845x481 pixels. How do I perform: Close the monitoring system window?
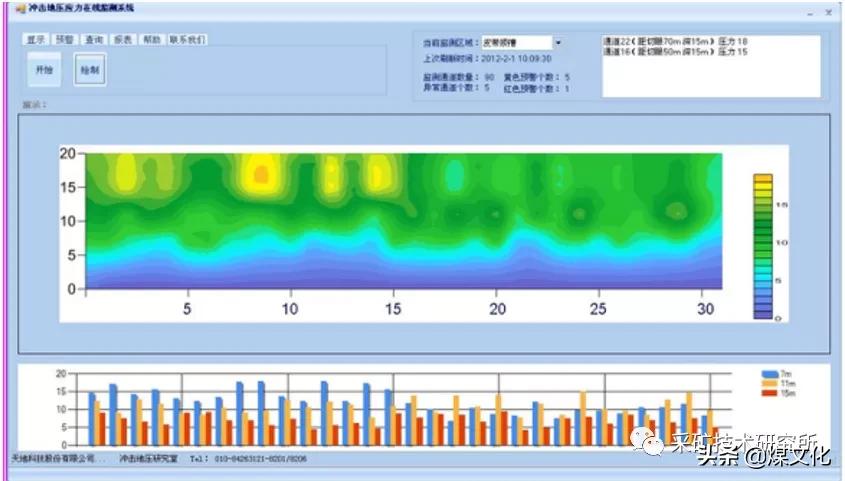pos(829,12)
